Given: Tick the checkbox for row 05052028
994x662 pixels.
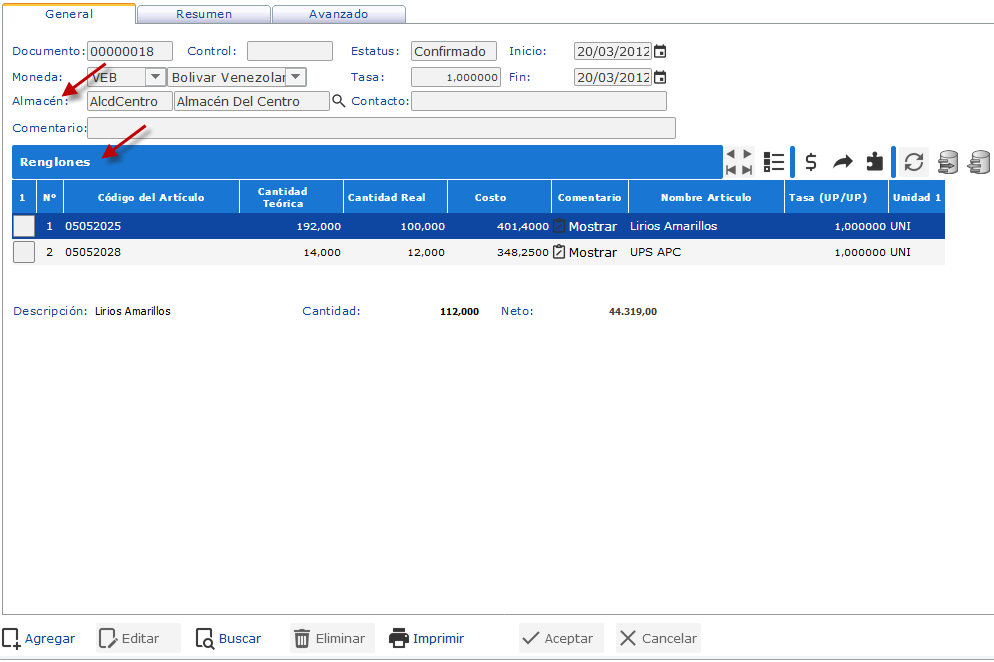Looking at the screenshot, I should click(x=23, y=252).
